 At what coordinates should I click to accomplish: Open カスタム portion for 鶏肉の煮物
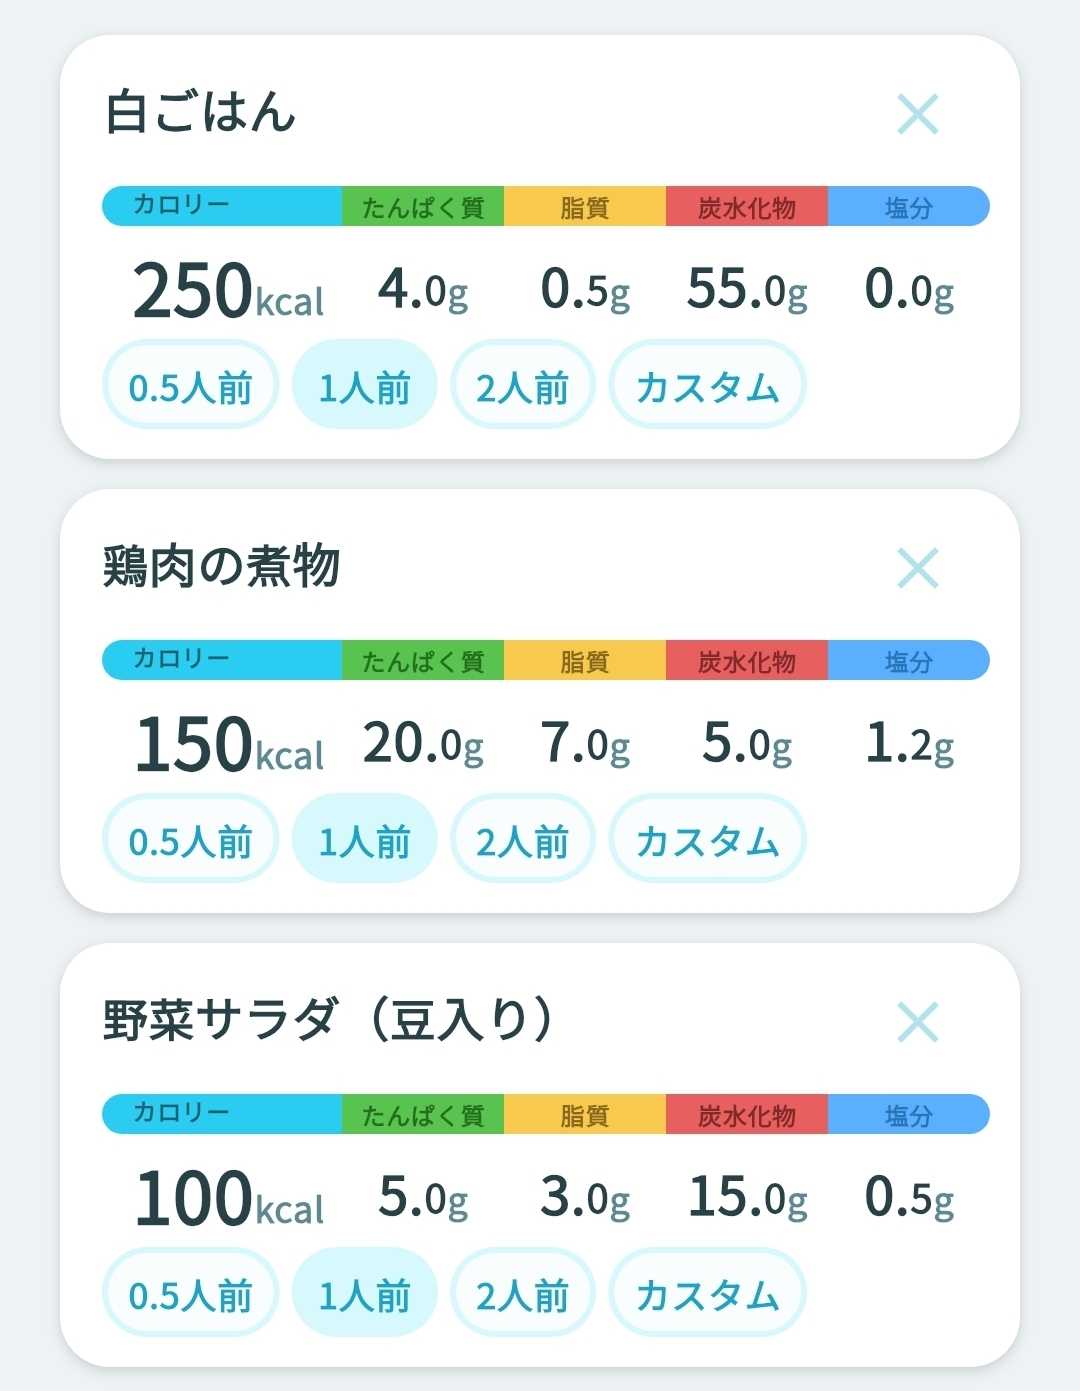[707, 839]
